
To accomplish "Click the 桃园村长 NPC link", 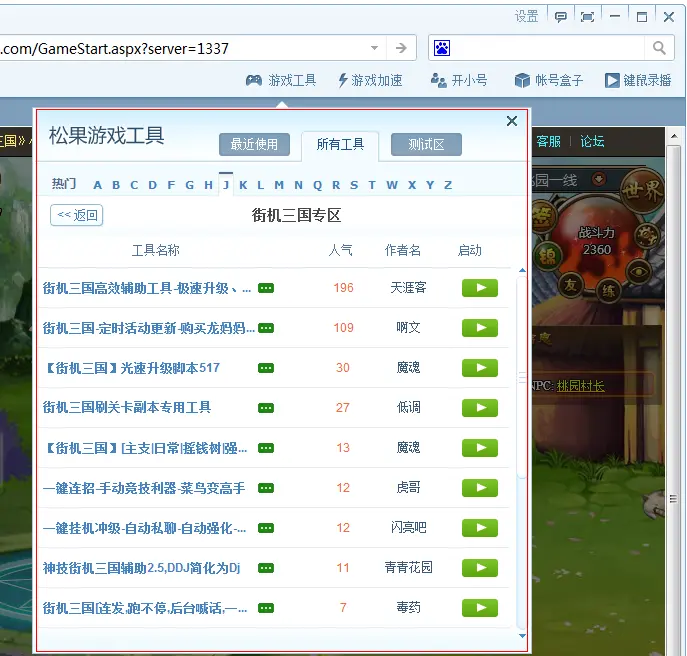I will (581, 386).
